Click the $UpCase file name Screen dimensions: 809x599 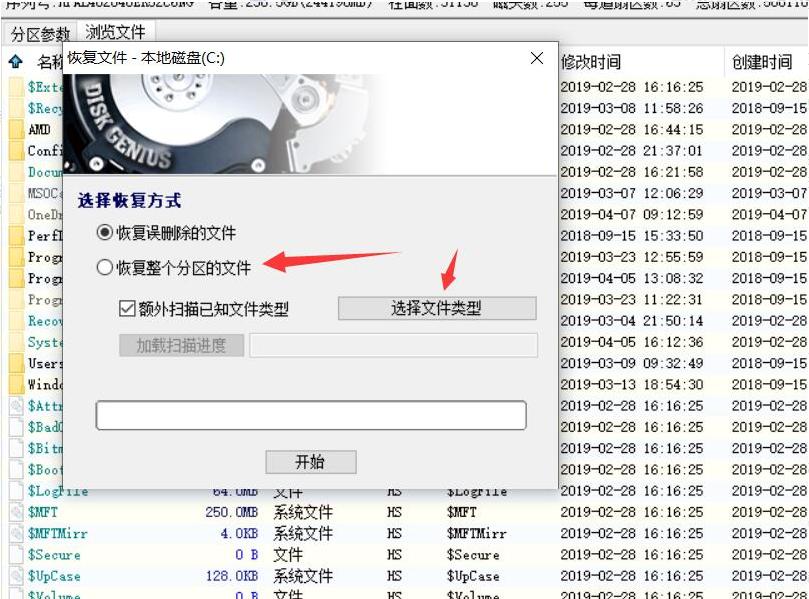pyautogui.click(x=54, y=576)
